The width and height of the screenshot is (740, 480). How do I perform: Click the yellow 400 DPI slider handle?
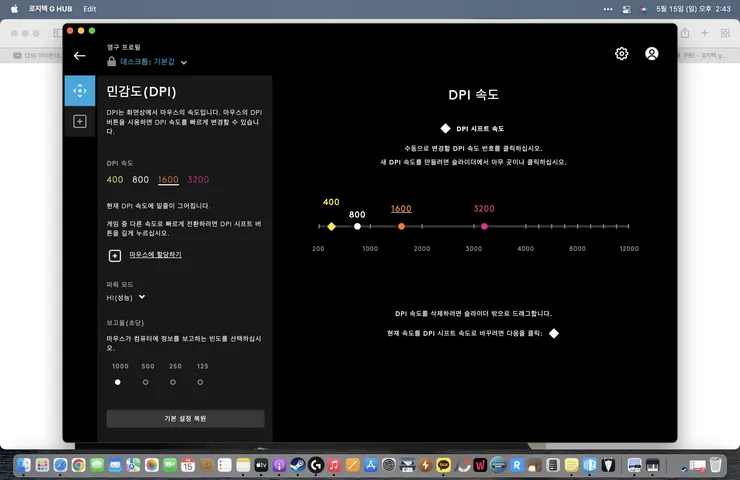pos(331,227)
